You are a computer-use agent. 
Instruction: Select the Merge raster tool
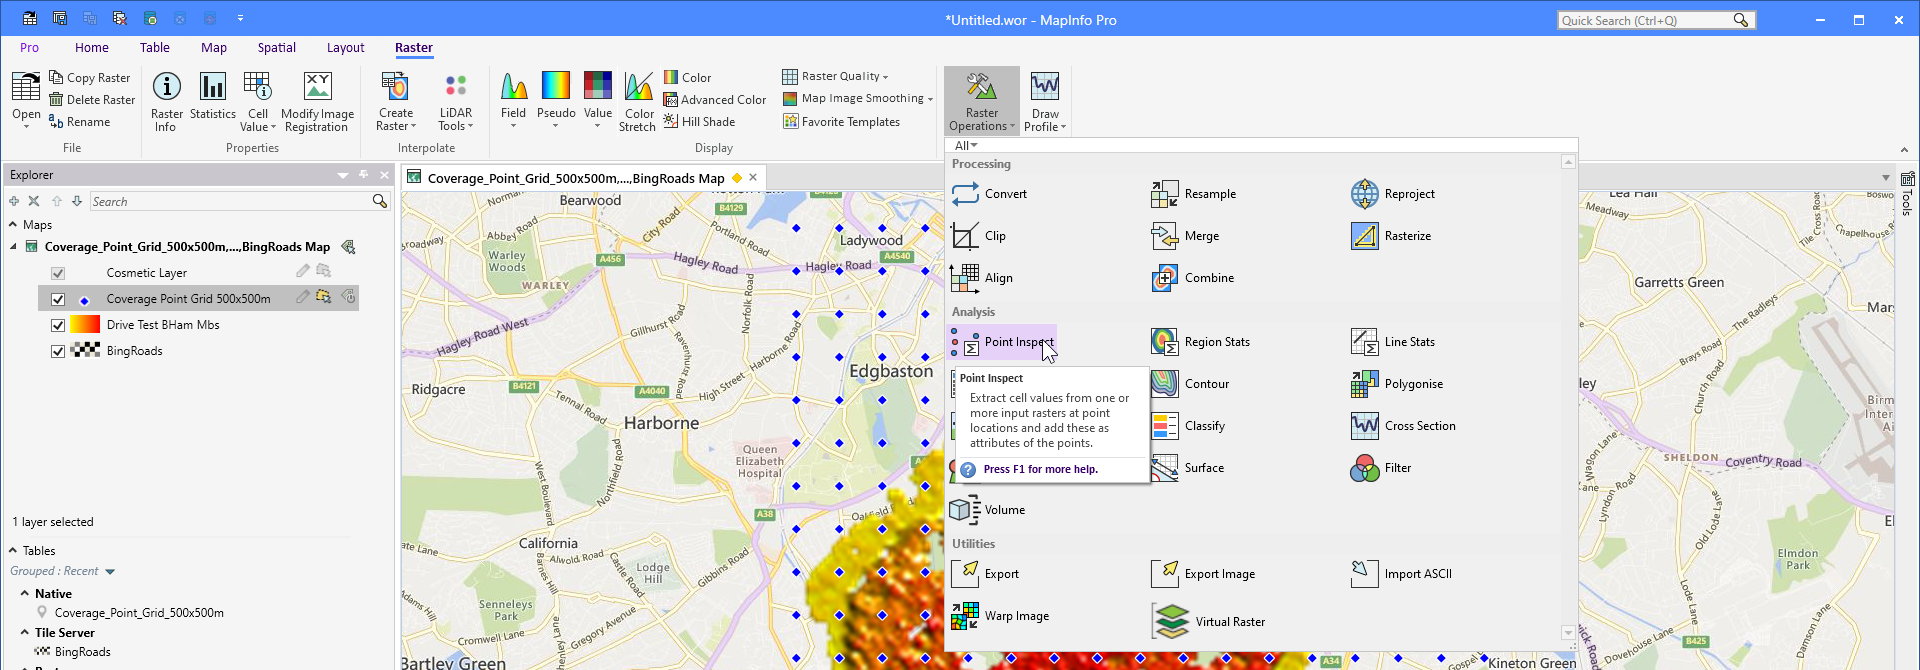click(1185, 236)
